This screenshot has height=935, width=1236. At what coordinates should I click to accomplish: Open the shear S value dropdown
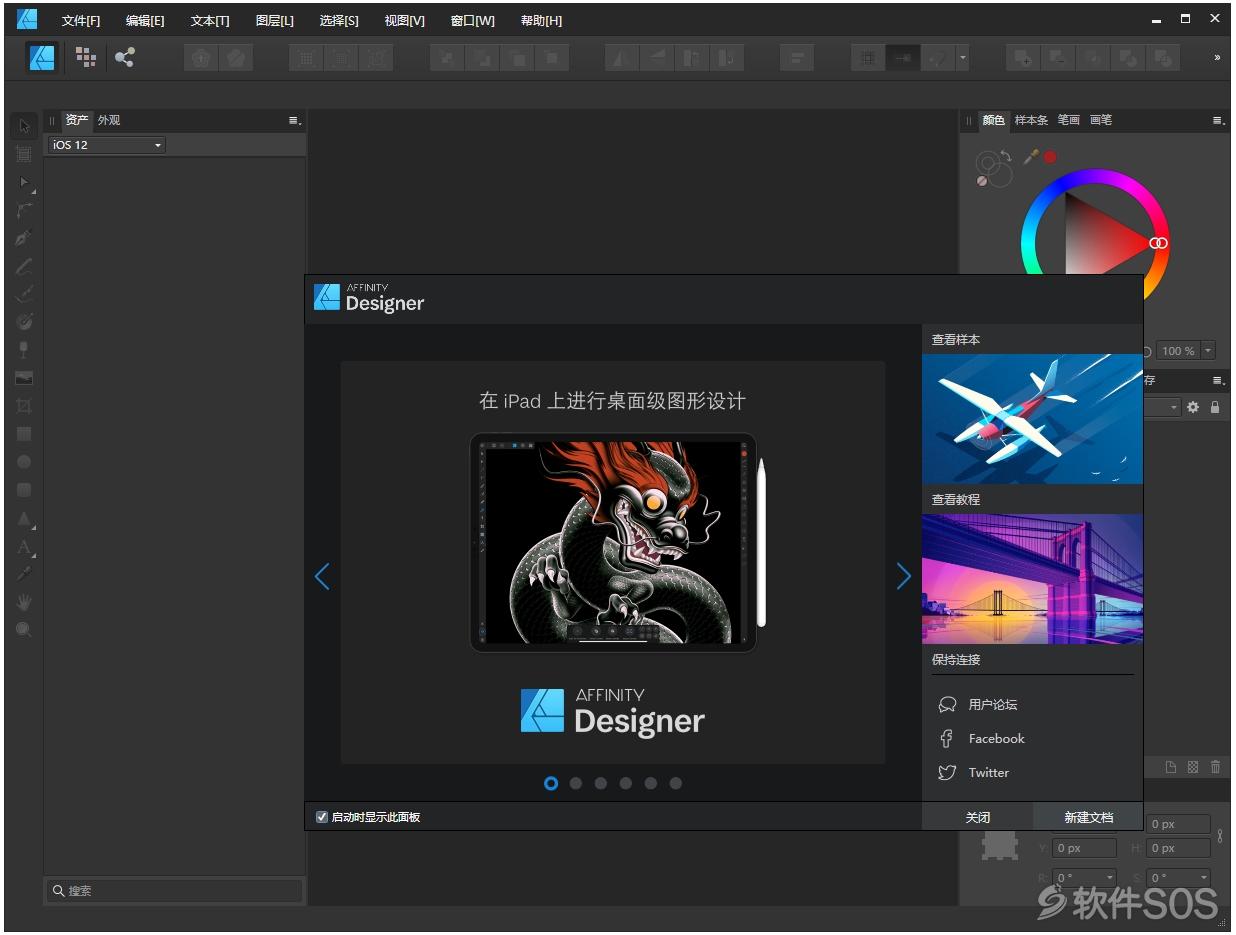(1204, 878)
